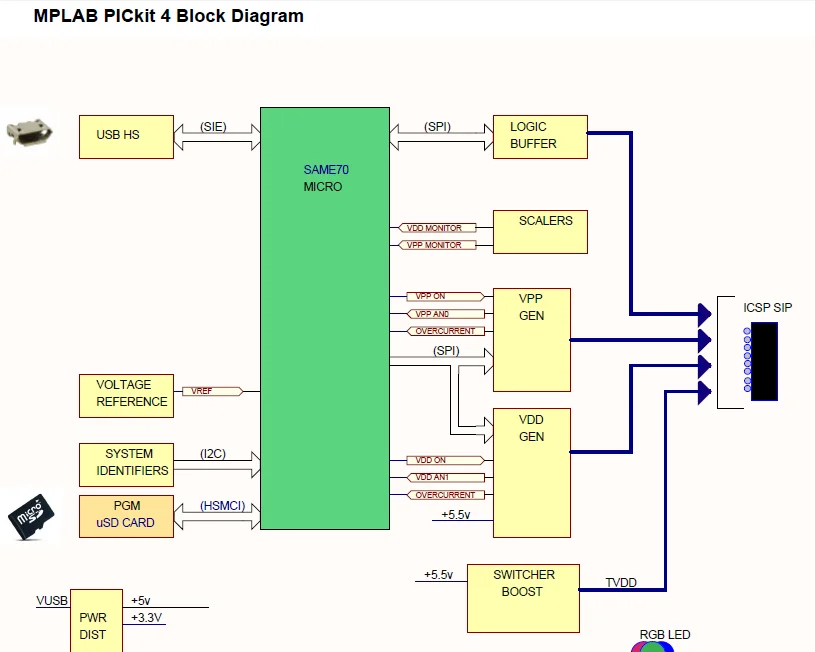815x652 pixels.
Task: Click the micro USB connector icon
Action: (28, 133)
